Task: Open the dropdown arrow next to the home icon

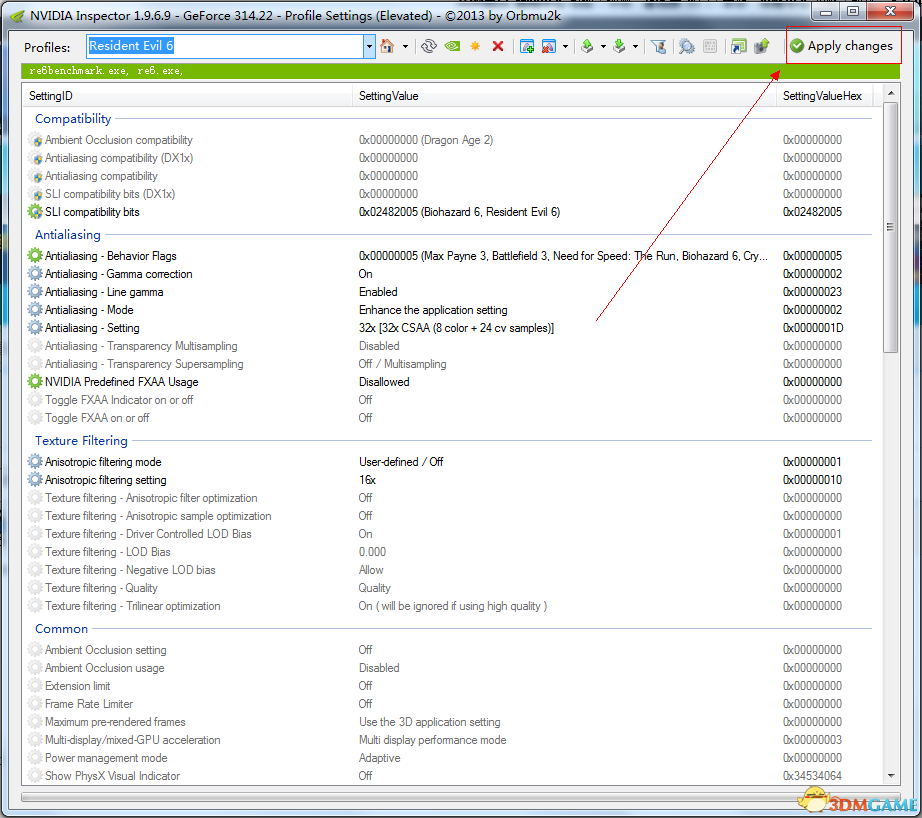Action: coord(405,46)
